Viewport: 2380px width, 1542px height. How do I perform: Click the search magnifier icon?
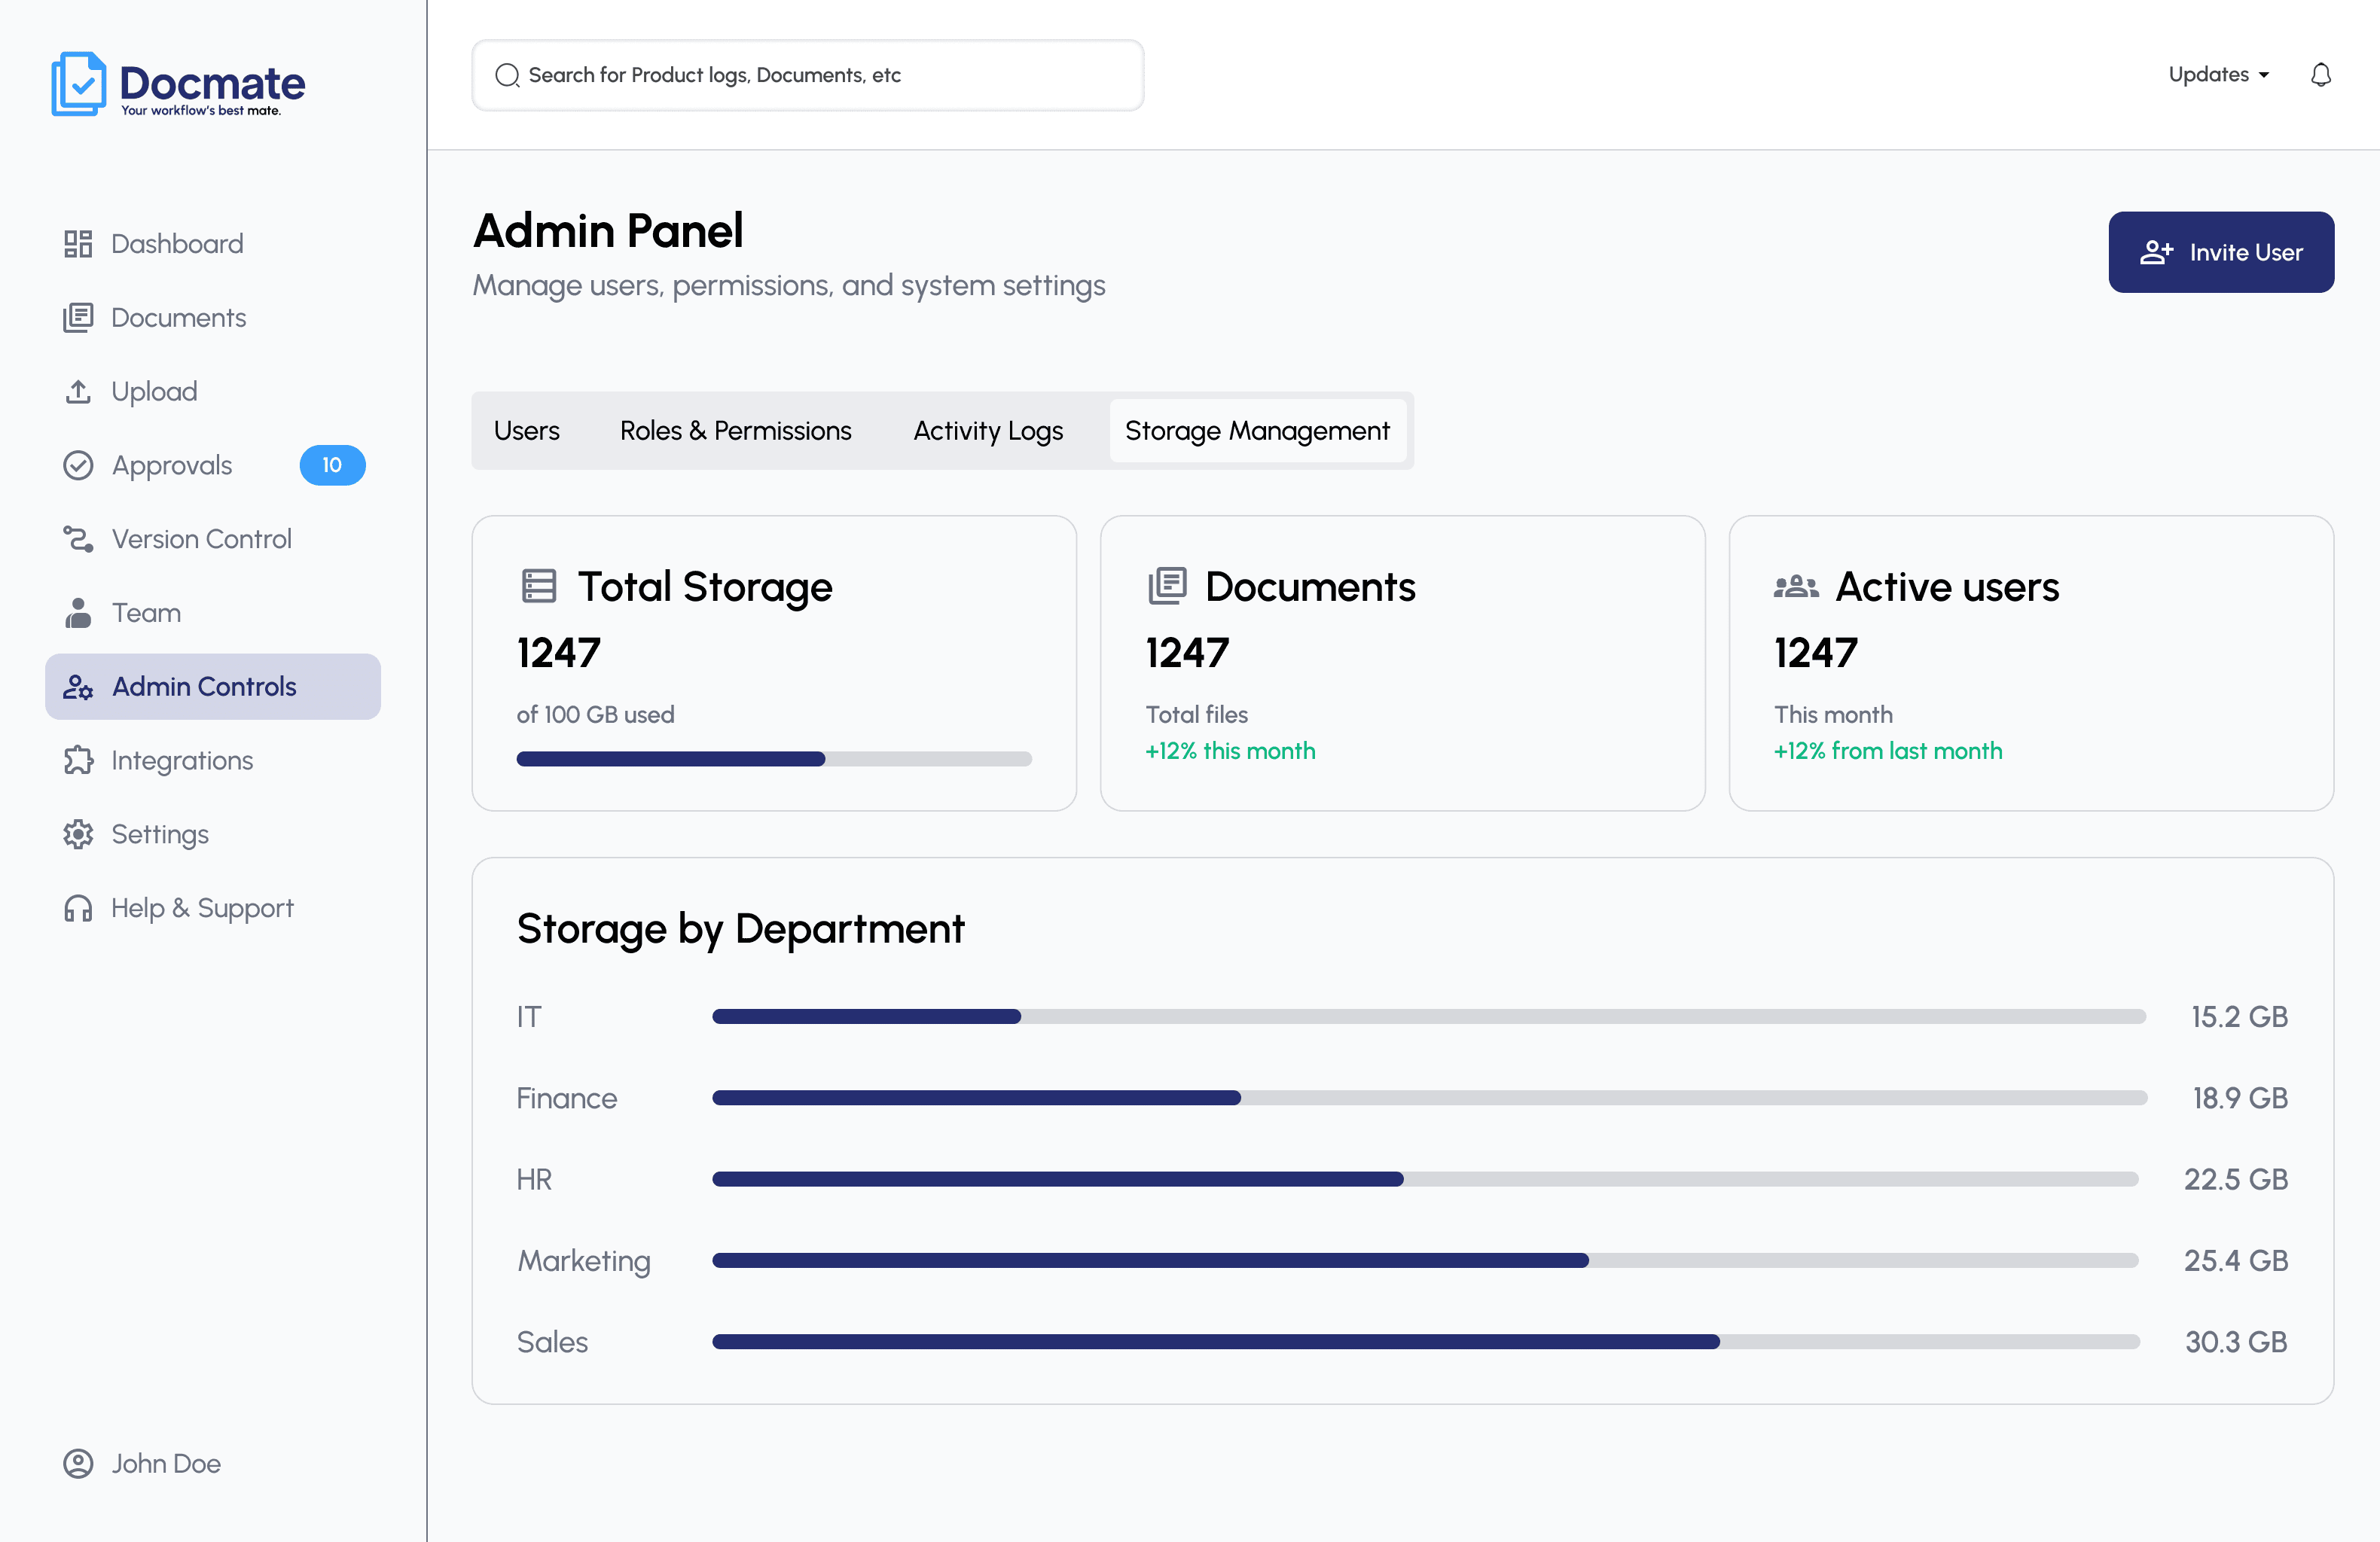coord(507,76)
